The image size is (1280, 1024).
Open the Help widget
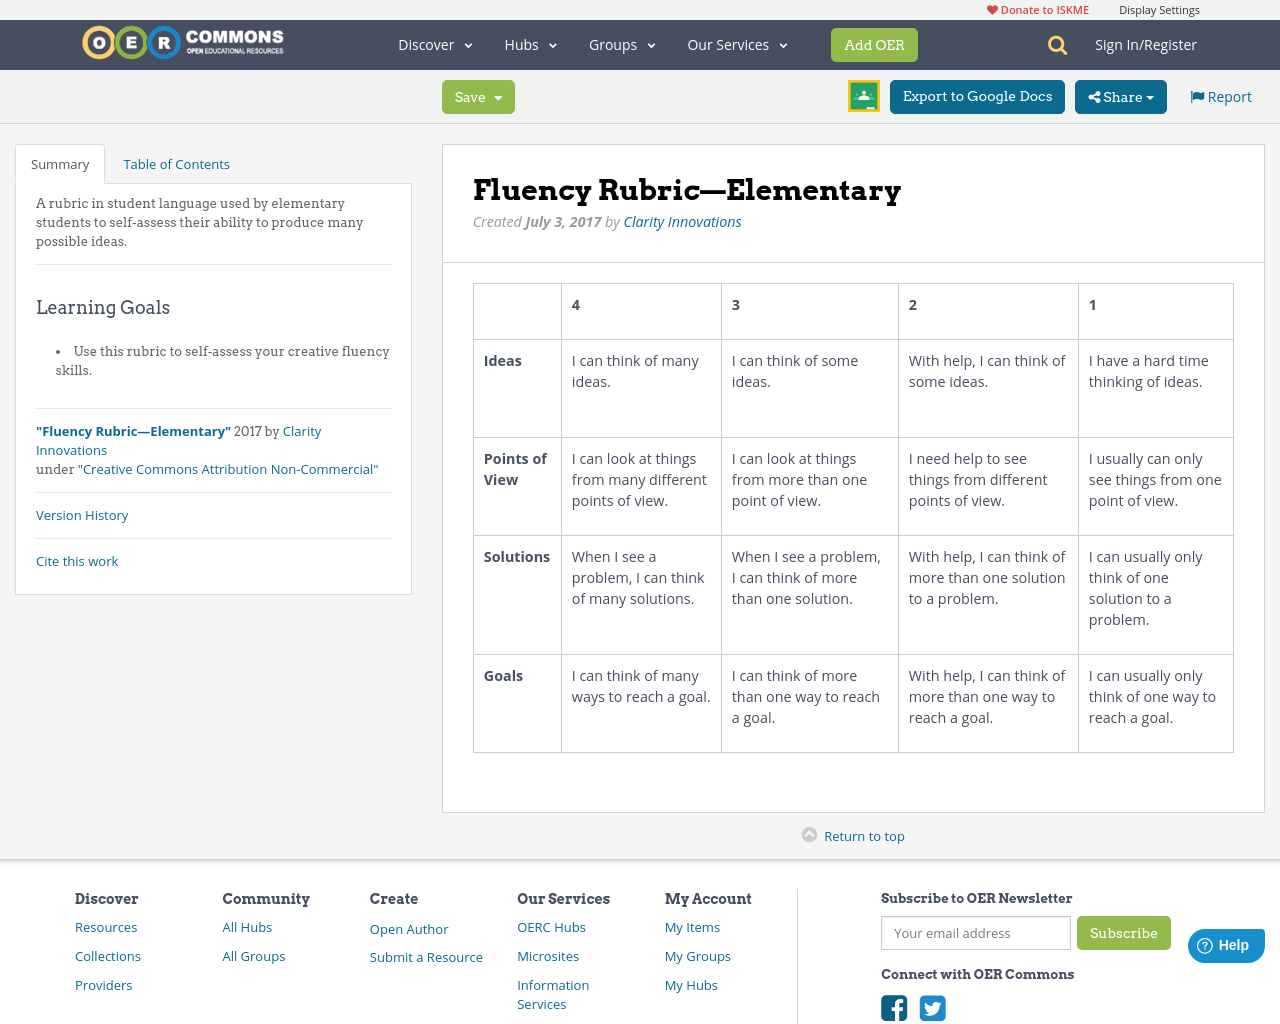tap(1226, 944)
